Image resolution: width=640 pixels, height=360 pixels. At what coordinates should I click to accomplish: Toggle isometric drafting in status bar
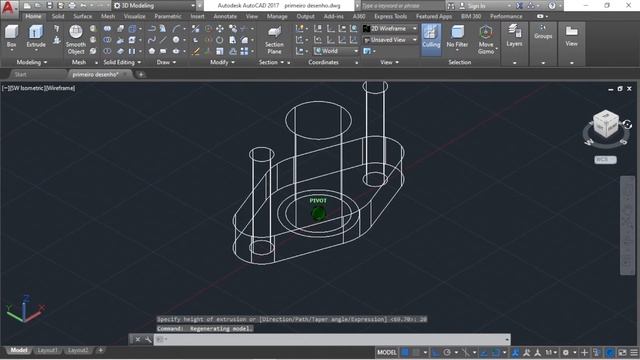[x=465, y=352]
